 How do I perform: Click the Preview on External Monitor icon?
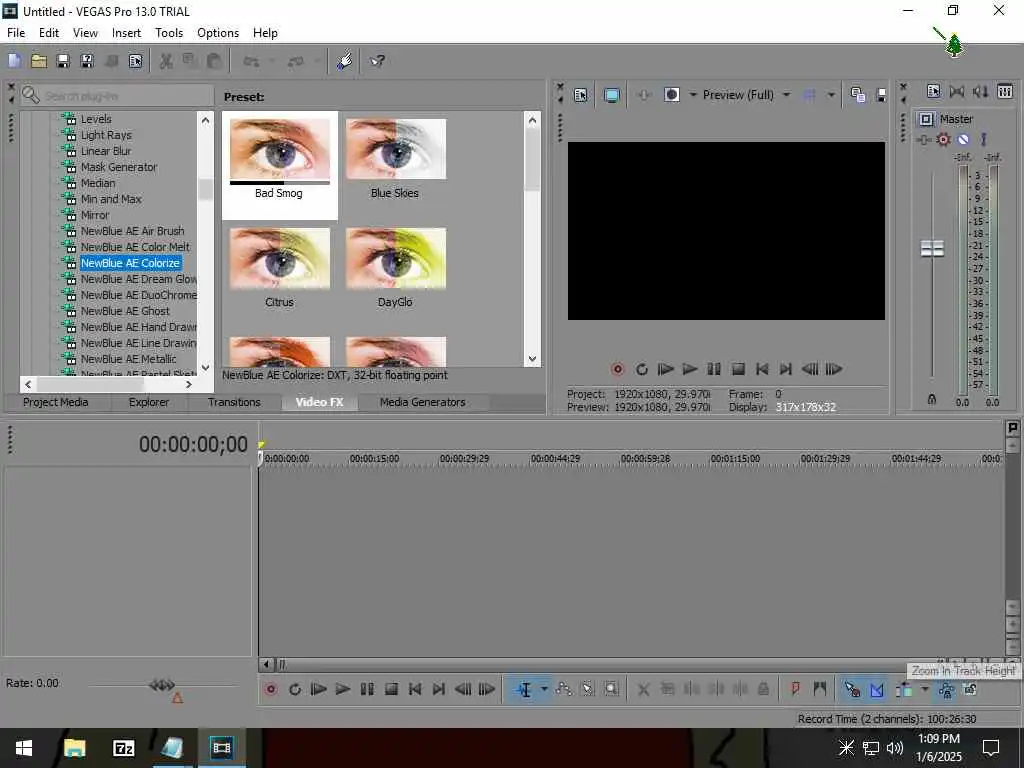[x=612, y=95]
